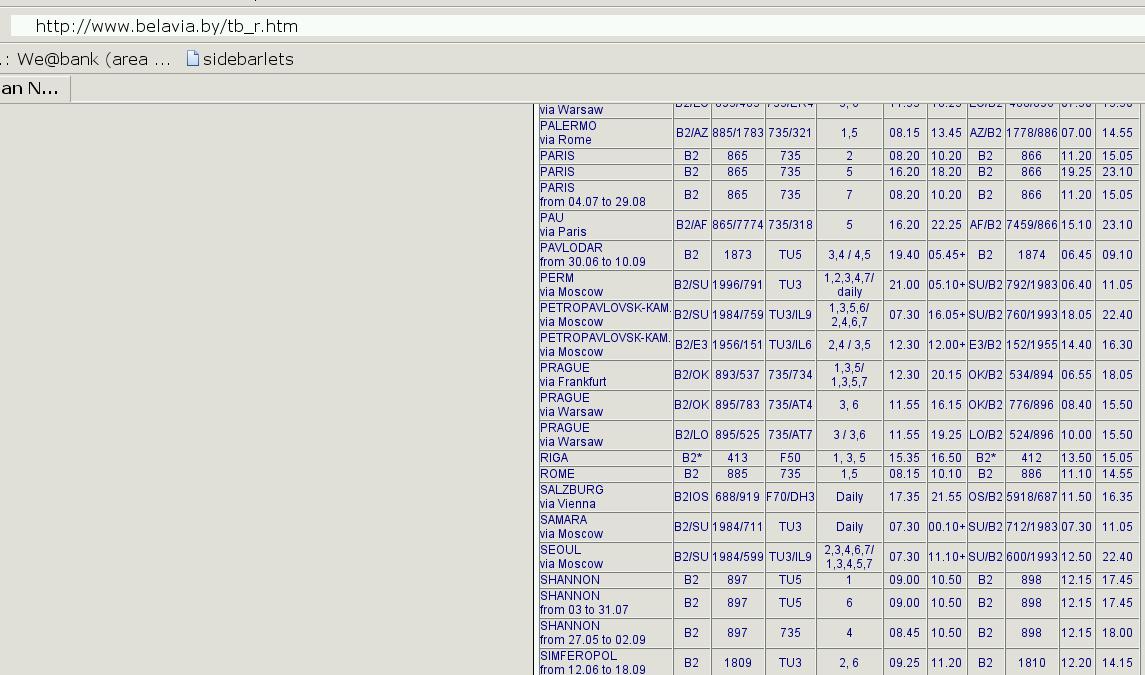This screenshot has height=675, width=1145.
Task: Click the PRAGUE via Frankfurt destination cell
Action: pos(604,375)
